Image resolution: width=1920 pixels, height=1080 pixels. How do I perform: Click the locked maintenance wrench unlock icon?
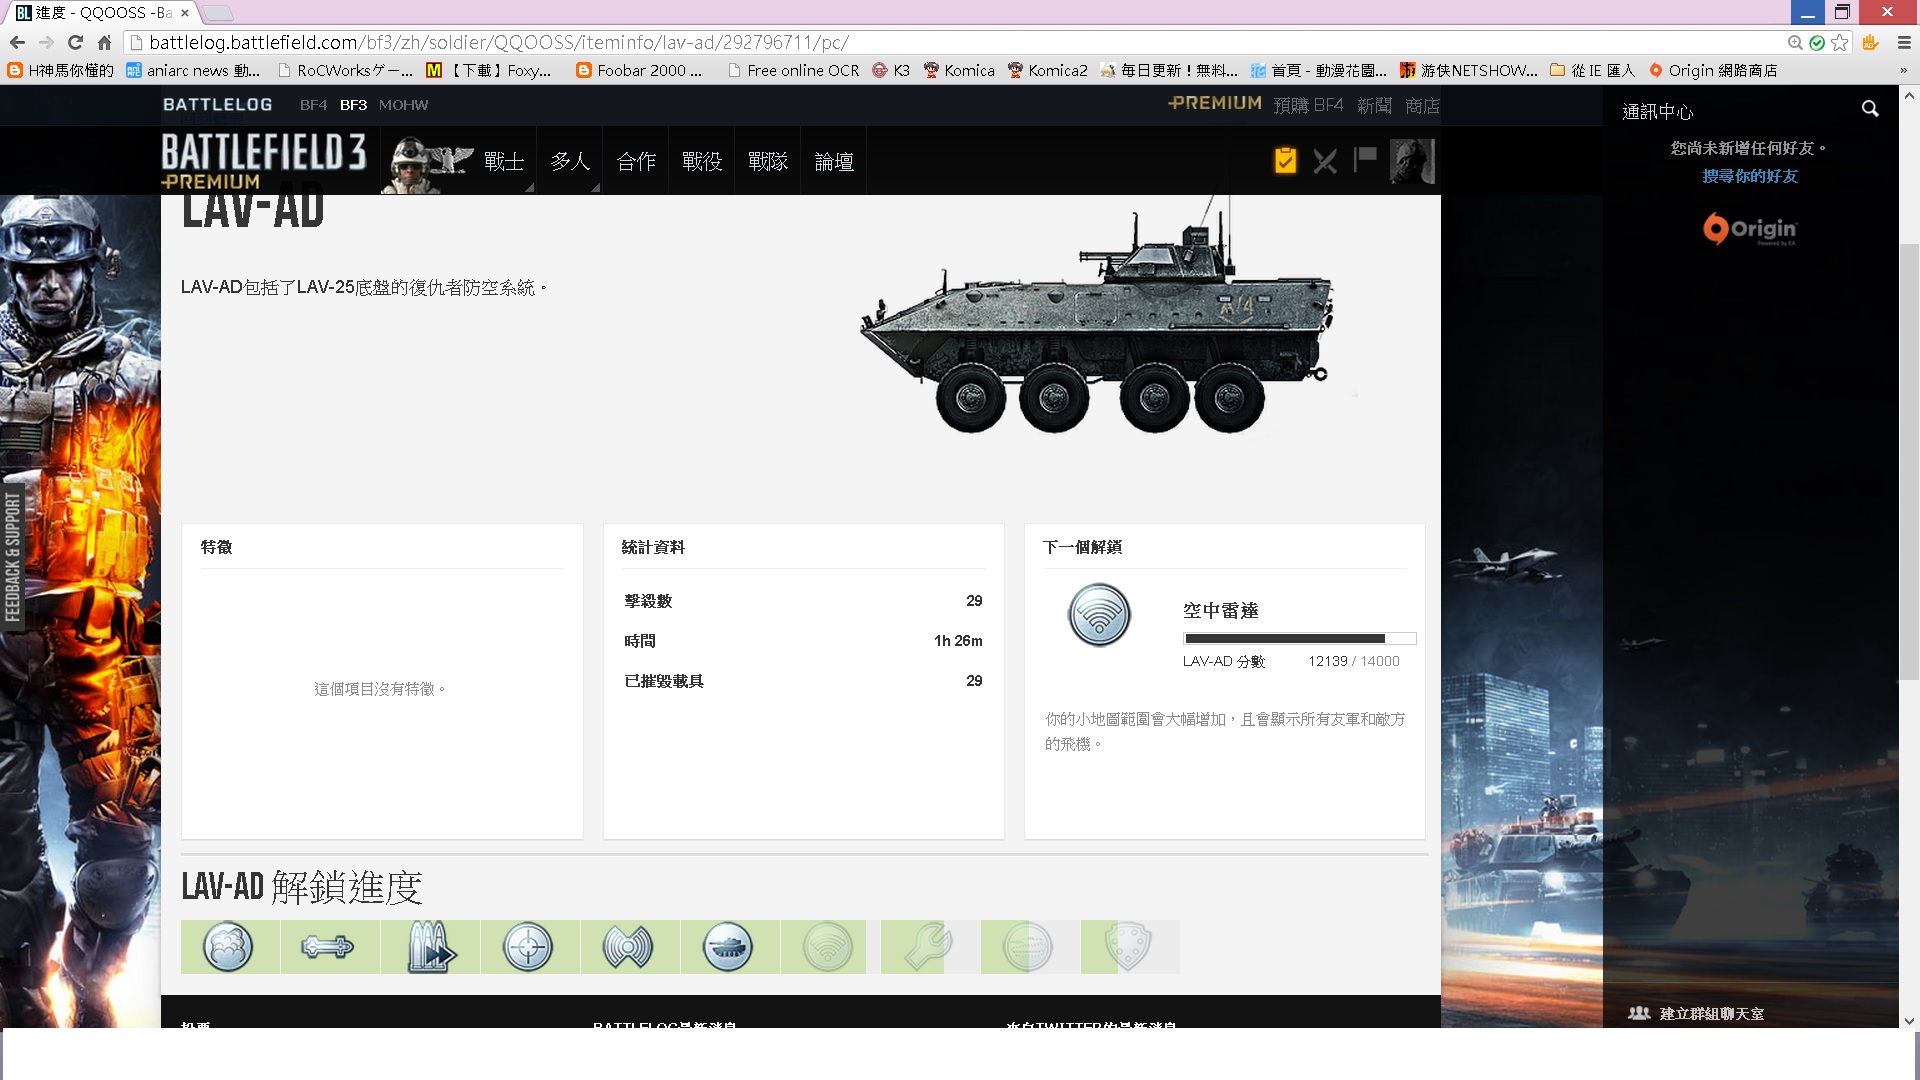coord(928,946)
